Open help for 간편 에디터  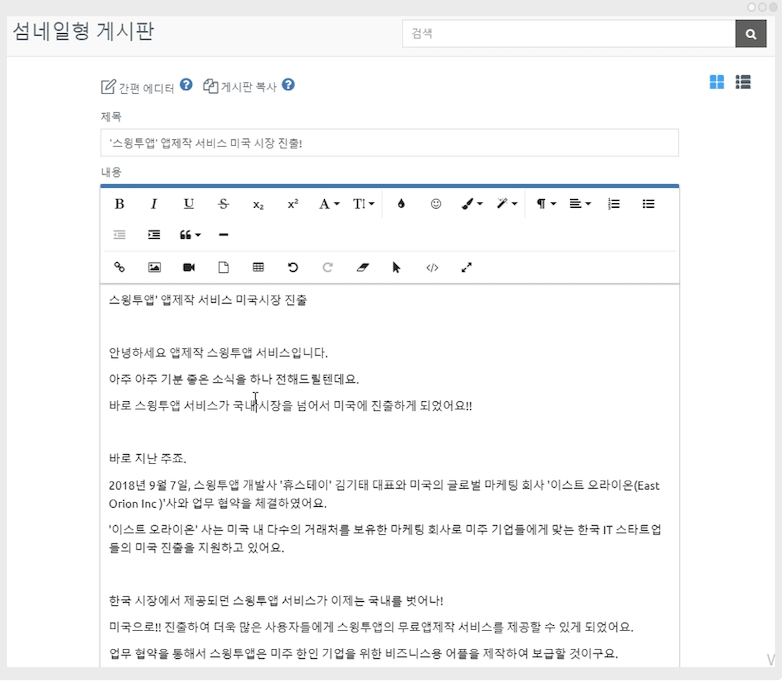[186, 85]
